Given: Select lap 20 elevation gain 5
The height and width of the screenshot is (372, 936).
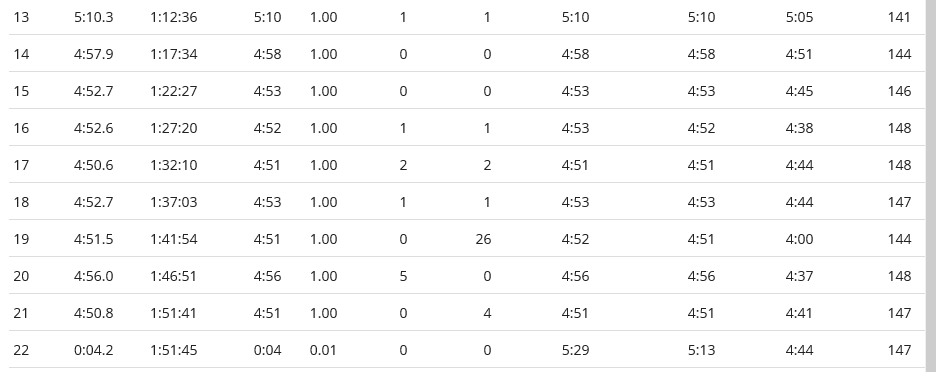Looking at the screenshot, I should (403, 276).
